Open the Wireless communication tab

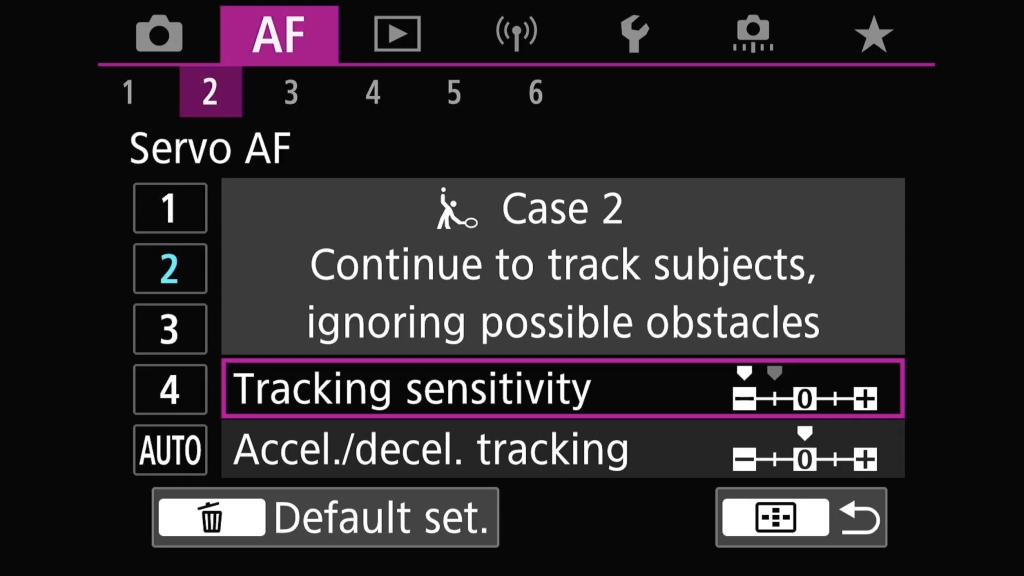(x=516, y=34)
